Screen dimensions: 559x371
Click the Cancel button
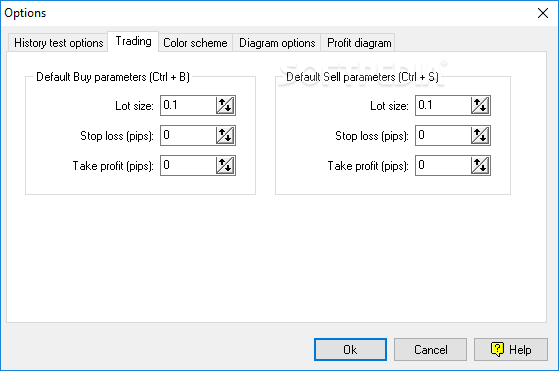pyautogui.click(x=430, y=350)
